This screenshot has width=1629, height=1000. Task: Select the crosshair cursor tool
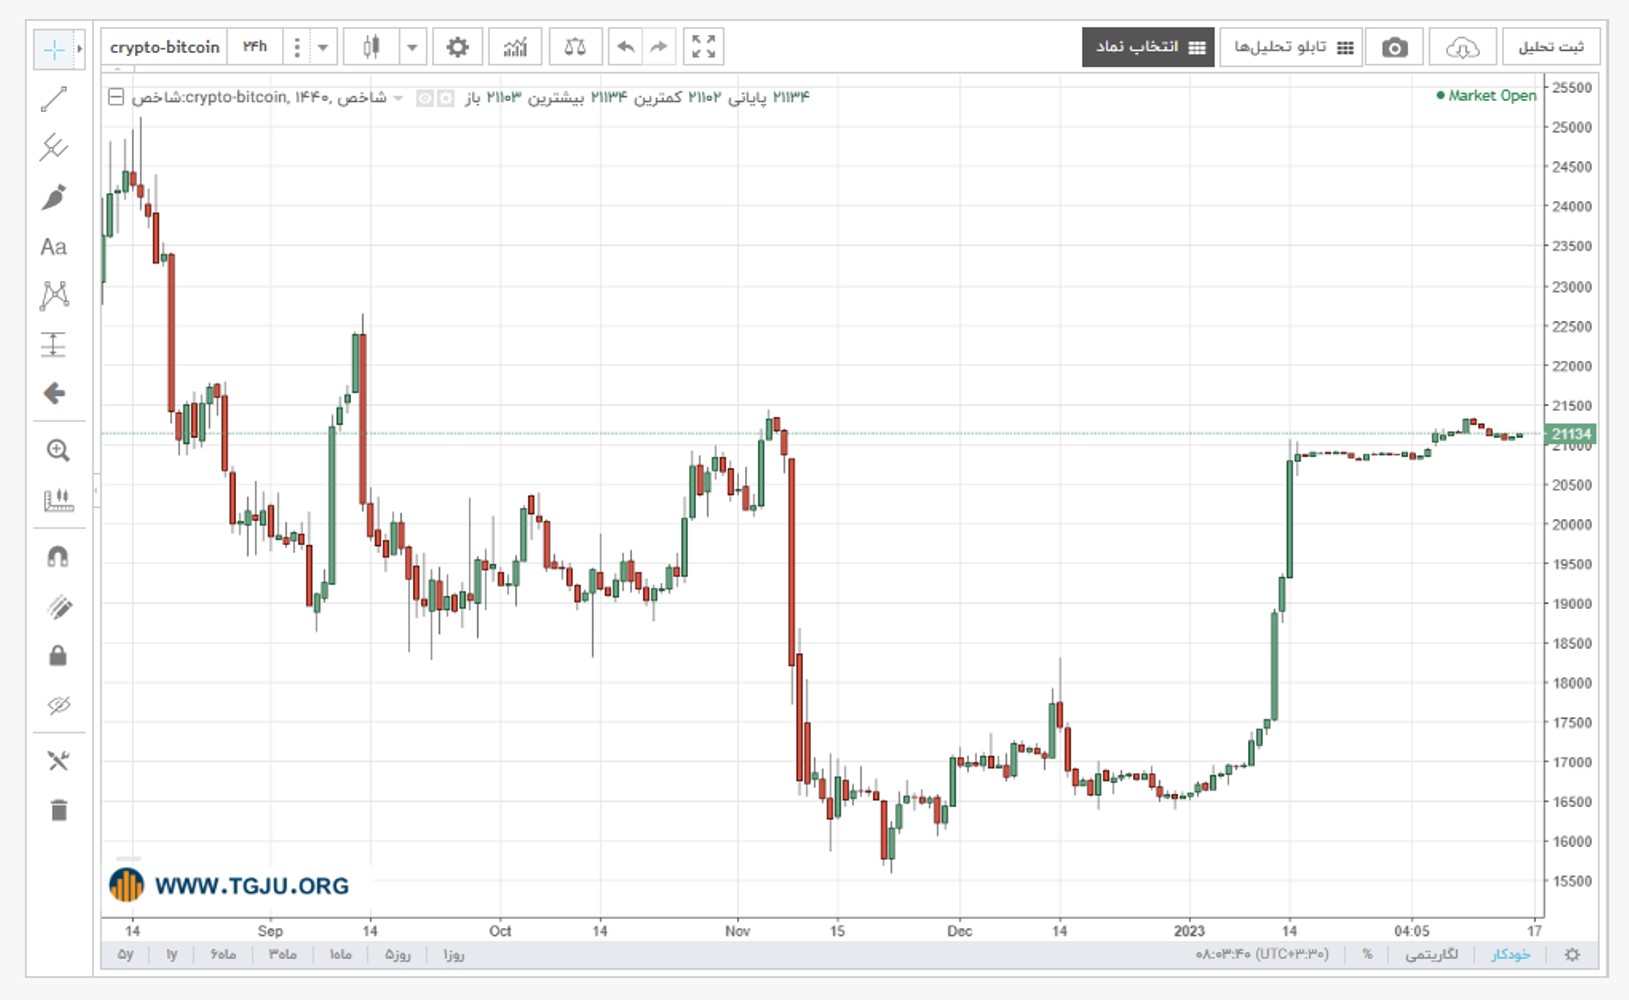(x=53, y=49)
